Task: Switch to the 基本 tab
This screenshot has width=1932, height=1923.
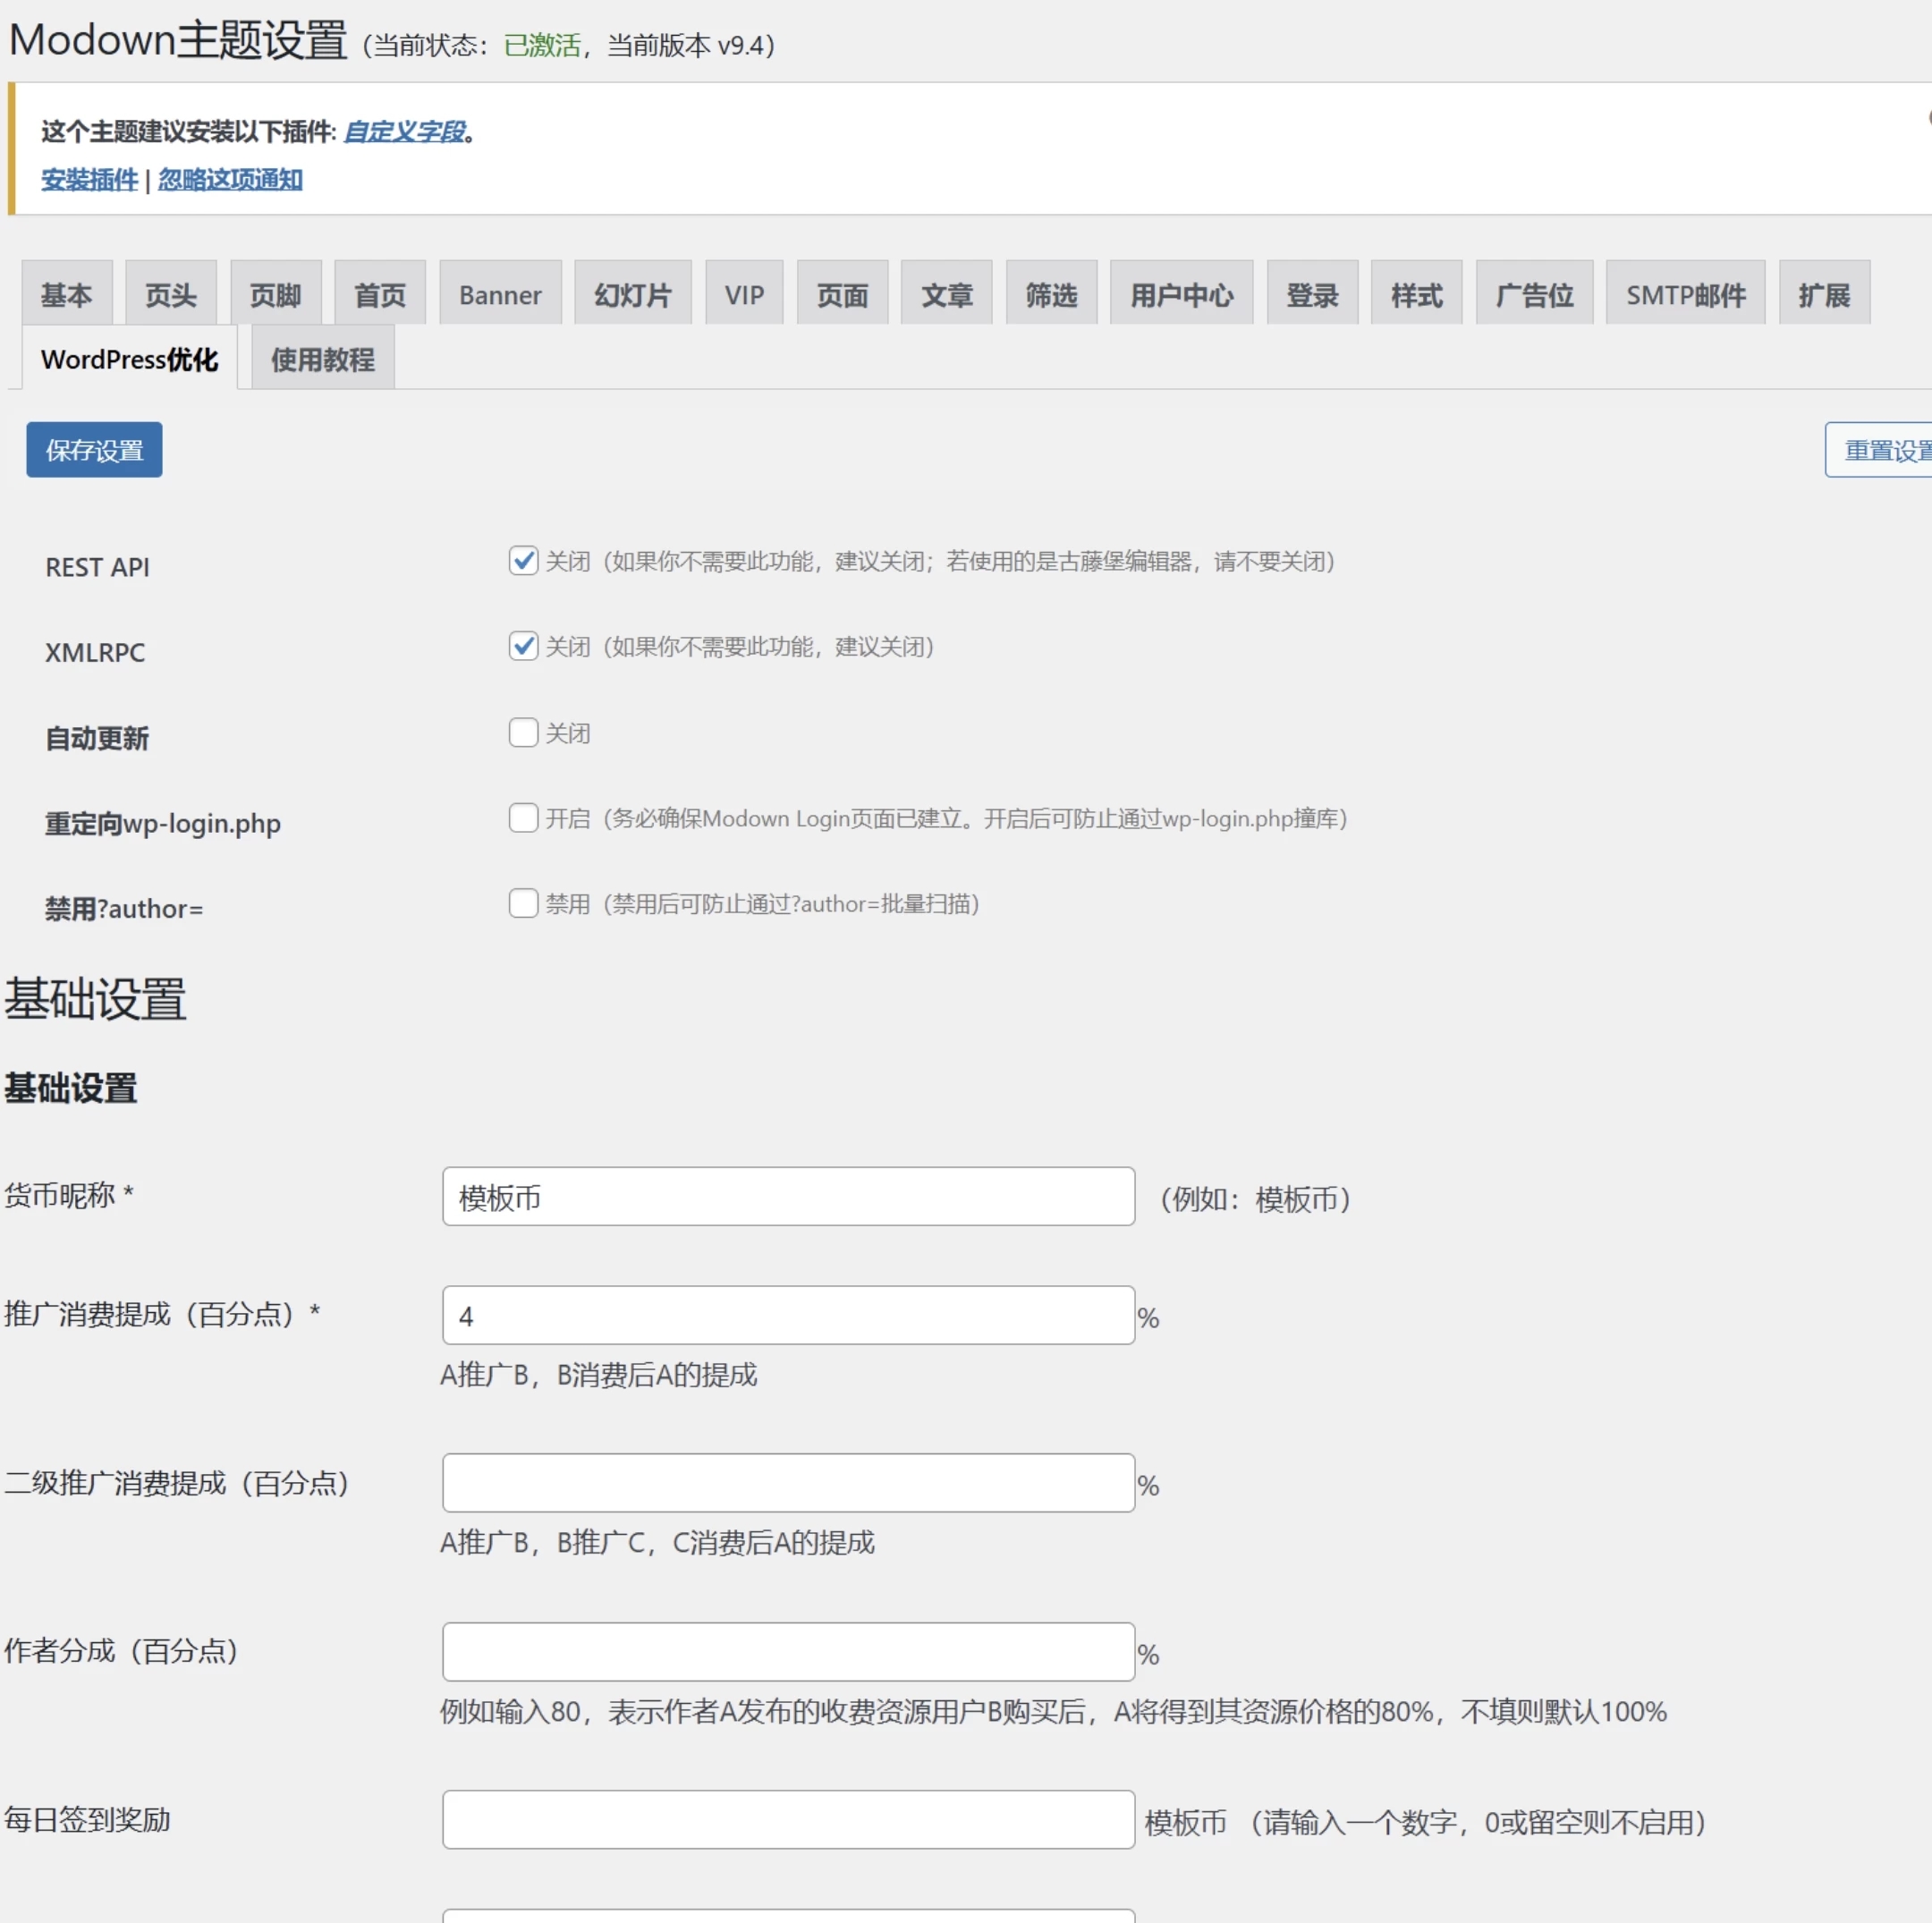Action: (x=66, y=292)
